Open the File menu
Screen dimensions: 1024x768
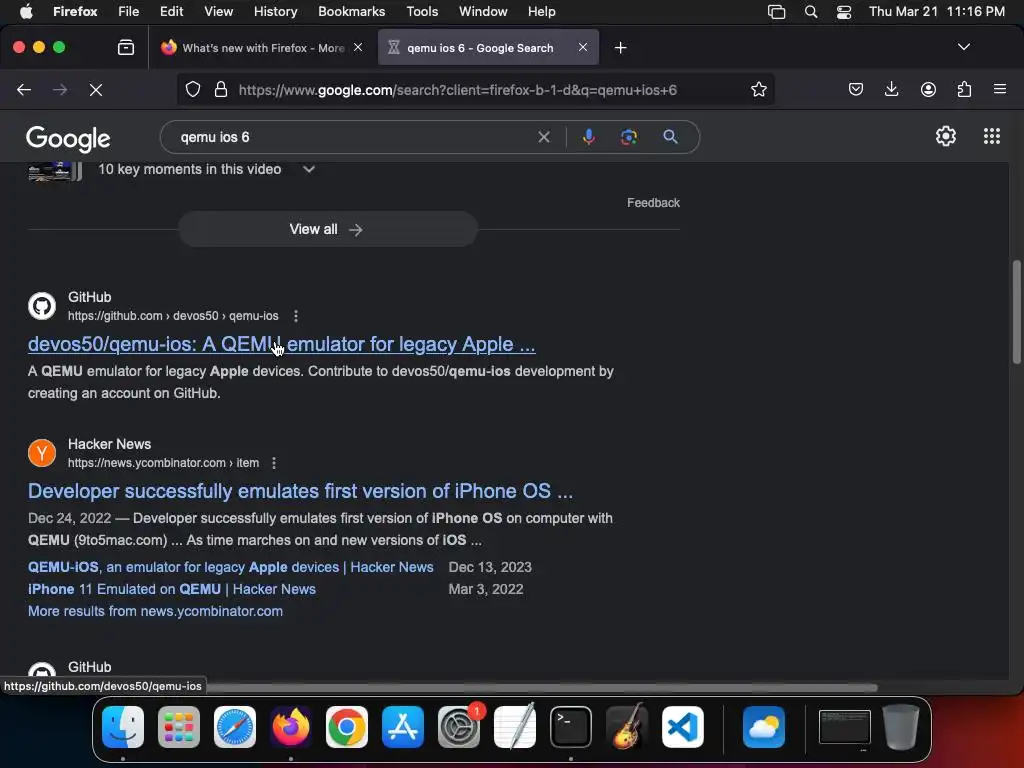point(128,12)
